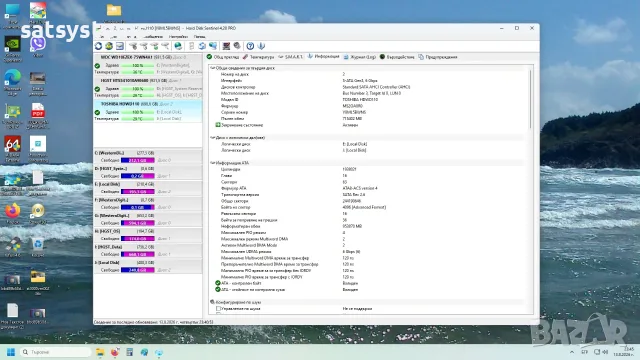Switch to the Общ преглед tab
The height and width of the screenshot is (360, 640).
coord(223,57)
